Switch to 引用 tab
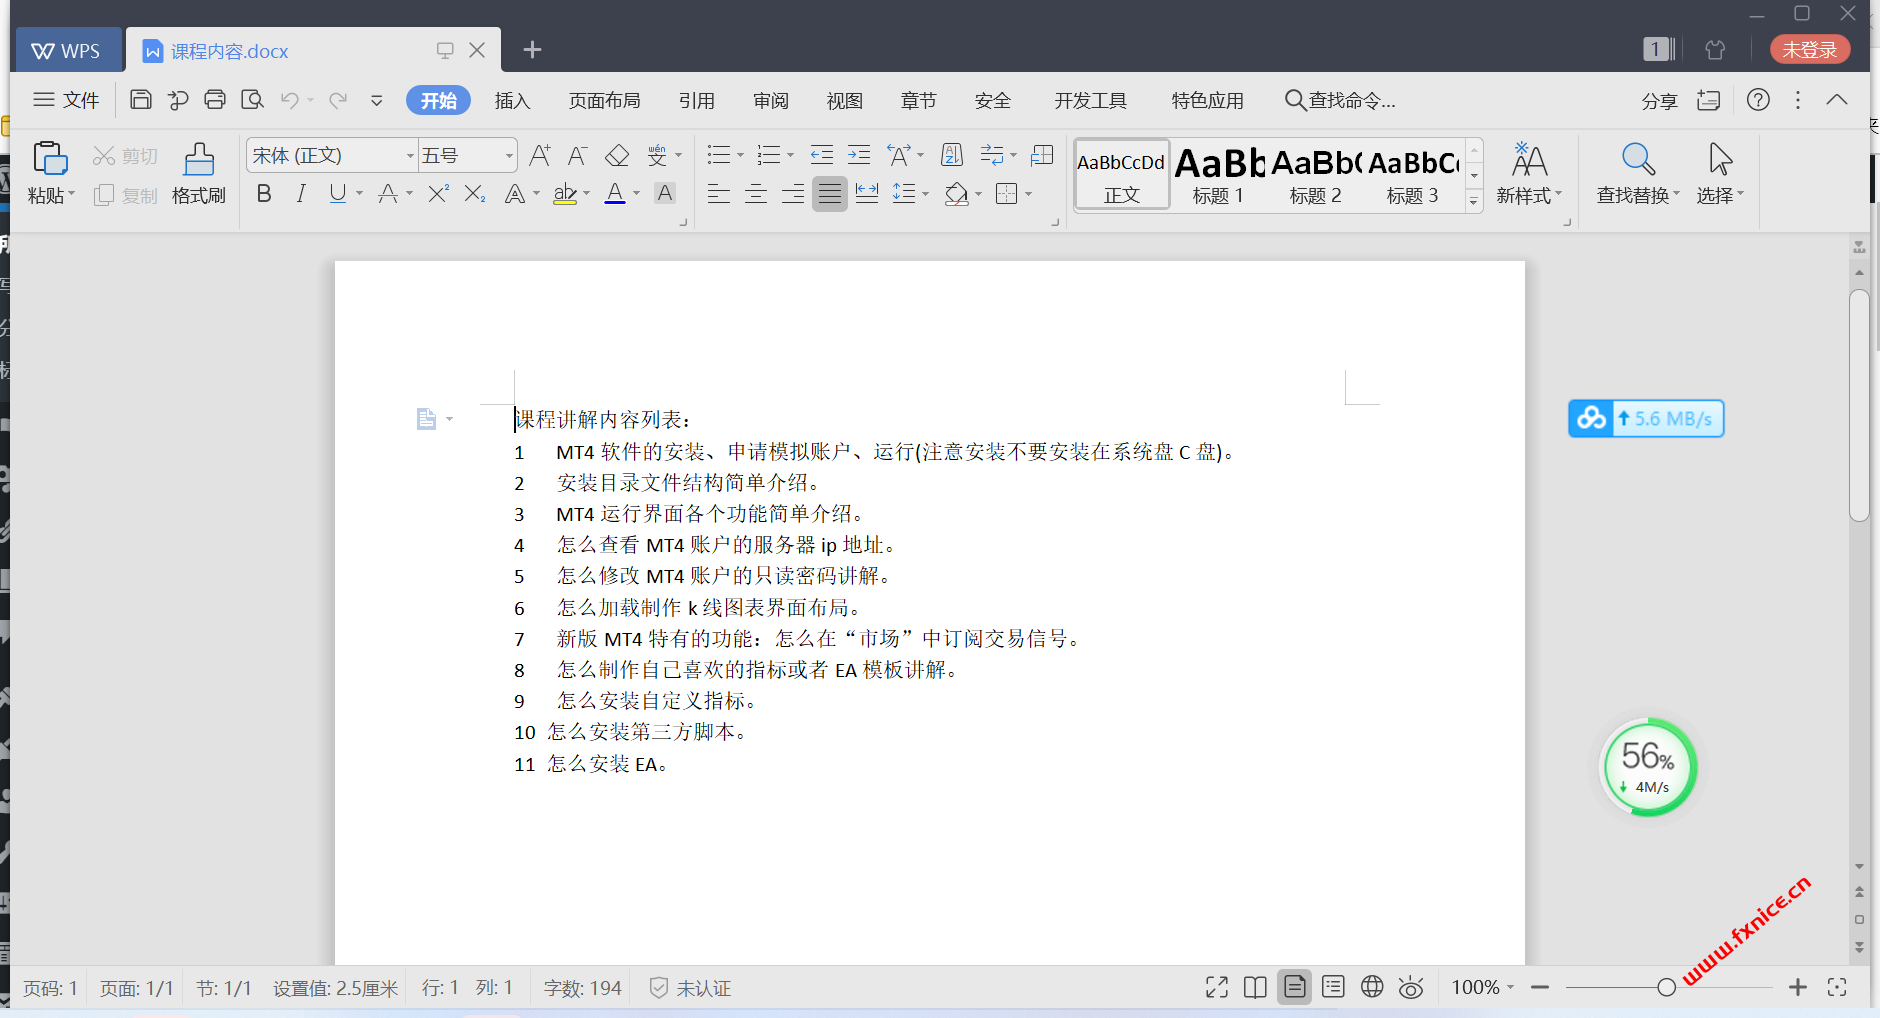1880x1018 pixels. click(696, 101)
